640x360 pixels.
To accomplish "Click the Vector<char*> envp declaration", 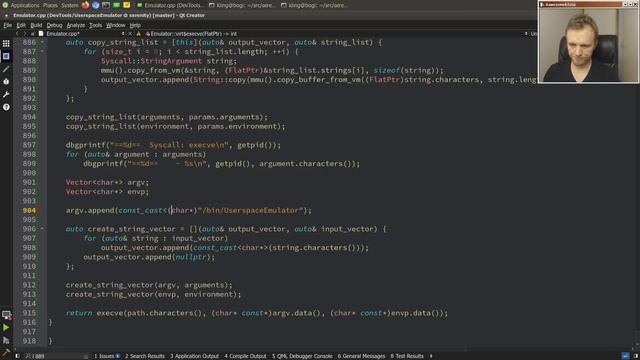I will tap(107, 191).
